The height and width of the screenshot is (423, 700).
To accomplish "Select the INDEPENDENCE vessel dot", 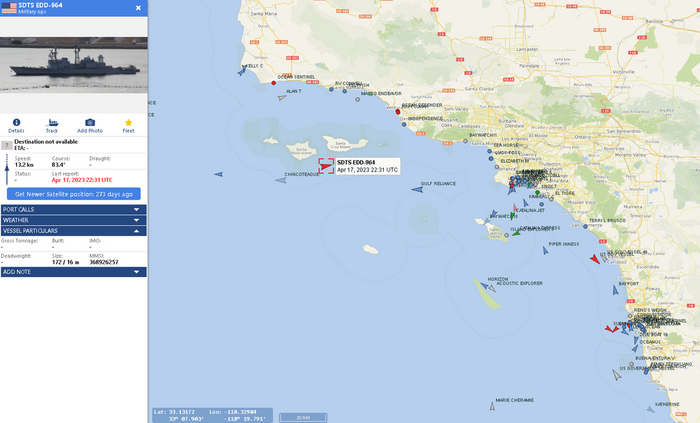I will tap(404, 124).
